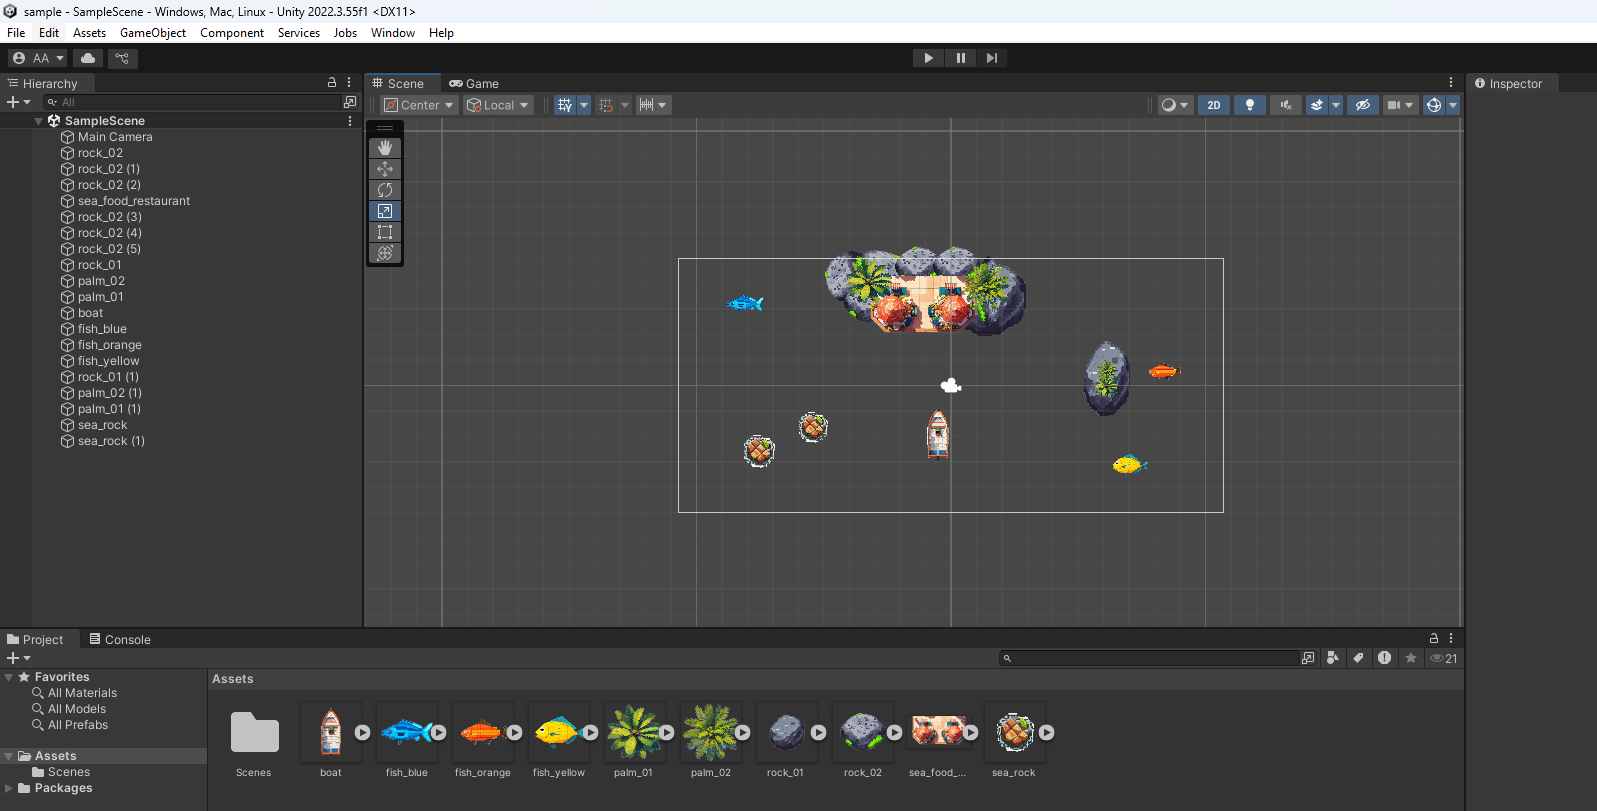Image resolution: width=1597 pixels, height=811 pixels.
Task: Select sea_food_restaurant in the Hierarchy
Action: pyautogui.click(x=133, y=201)
